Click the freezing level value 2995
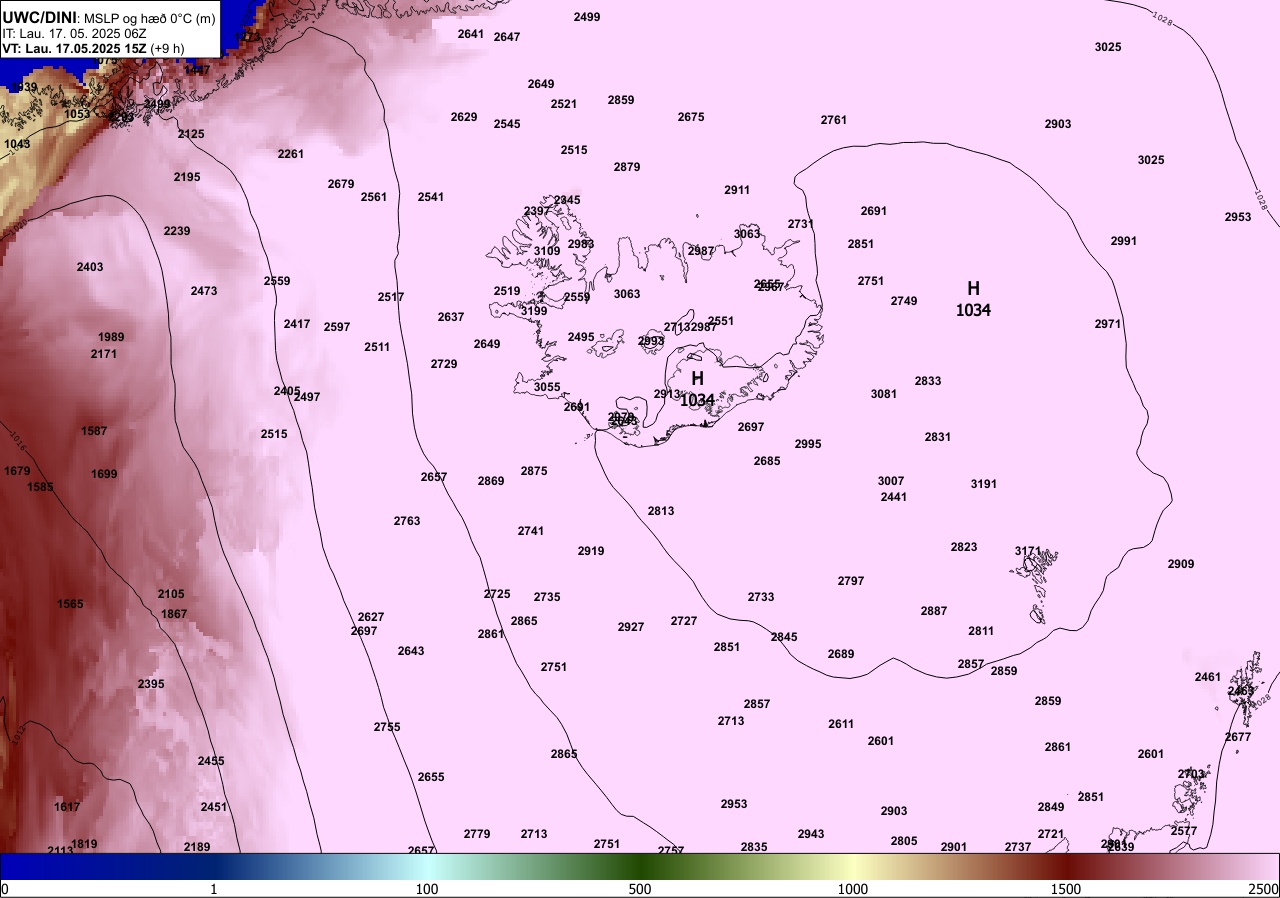 pos(808,444)
